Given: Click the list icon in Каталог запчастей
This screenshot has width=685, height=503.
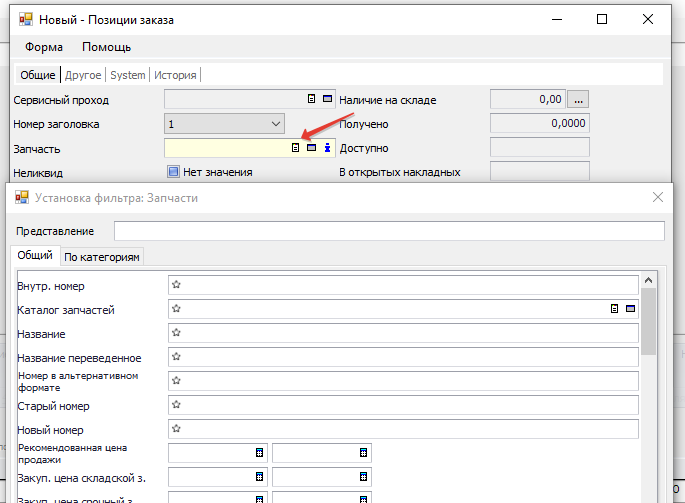Looking at the screenshot, I should click(615, 310).
